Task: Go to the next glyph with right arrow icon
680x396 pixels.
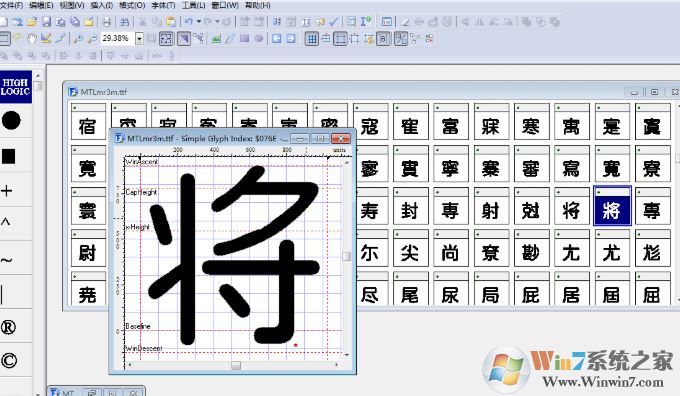Action: click(x=291, y=39)
